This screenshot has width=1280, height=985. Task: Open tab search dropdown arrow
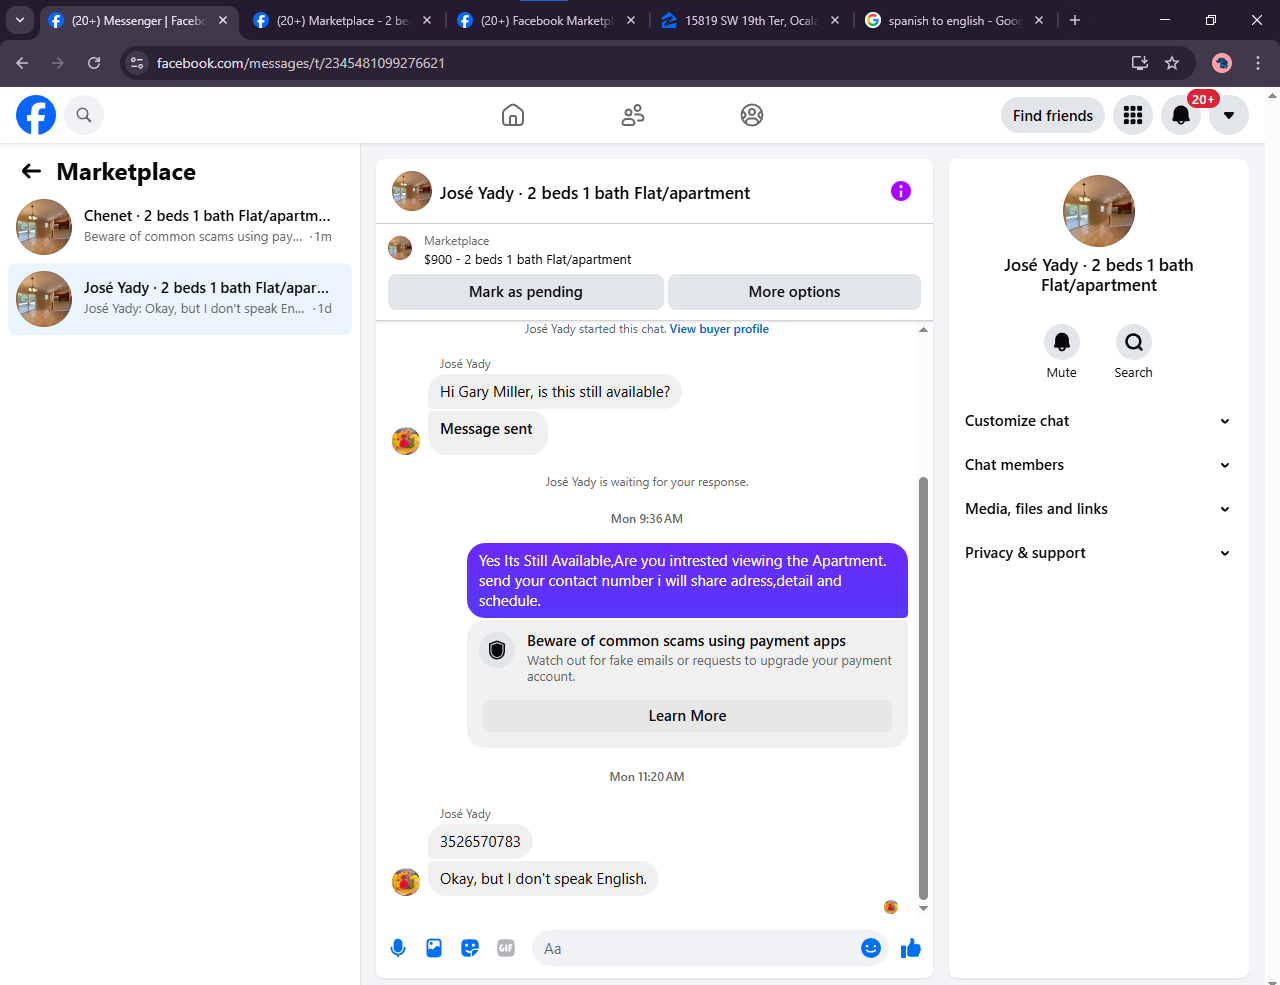(x=20, y=20)
